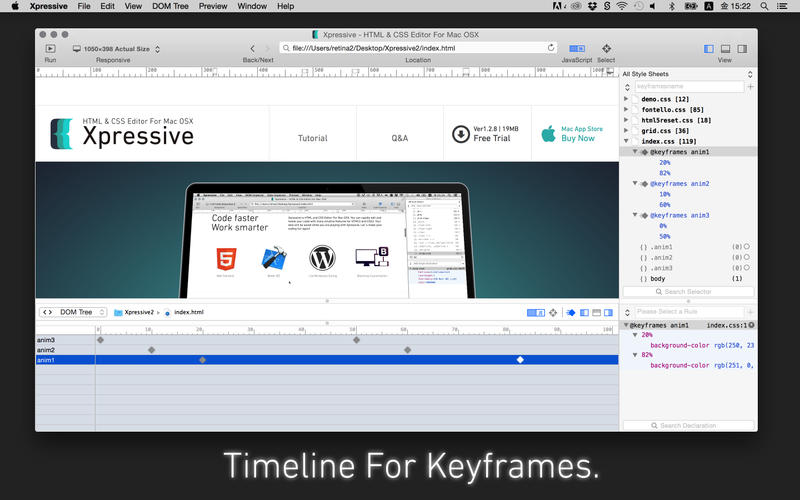Click index.html breadcrumb file
The image size is (800, 500).
pyautogui.click(x=184, y=312)
